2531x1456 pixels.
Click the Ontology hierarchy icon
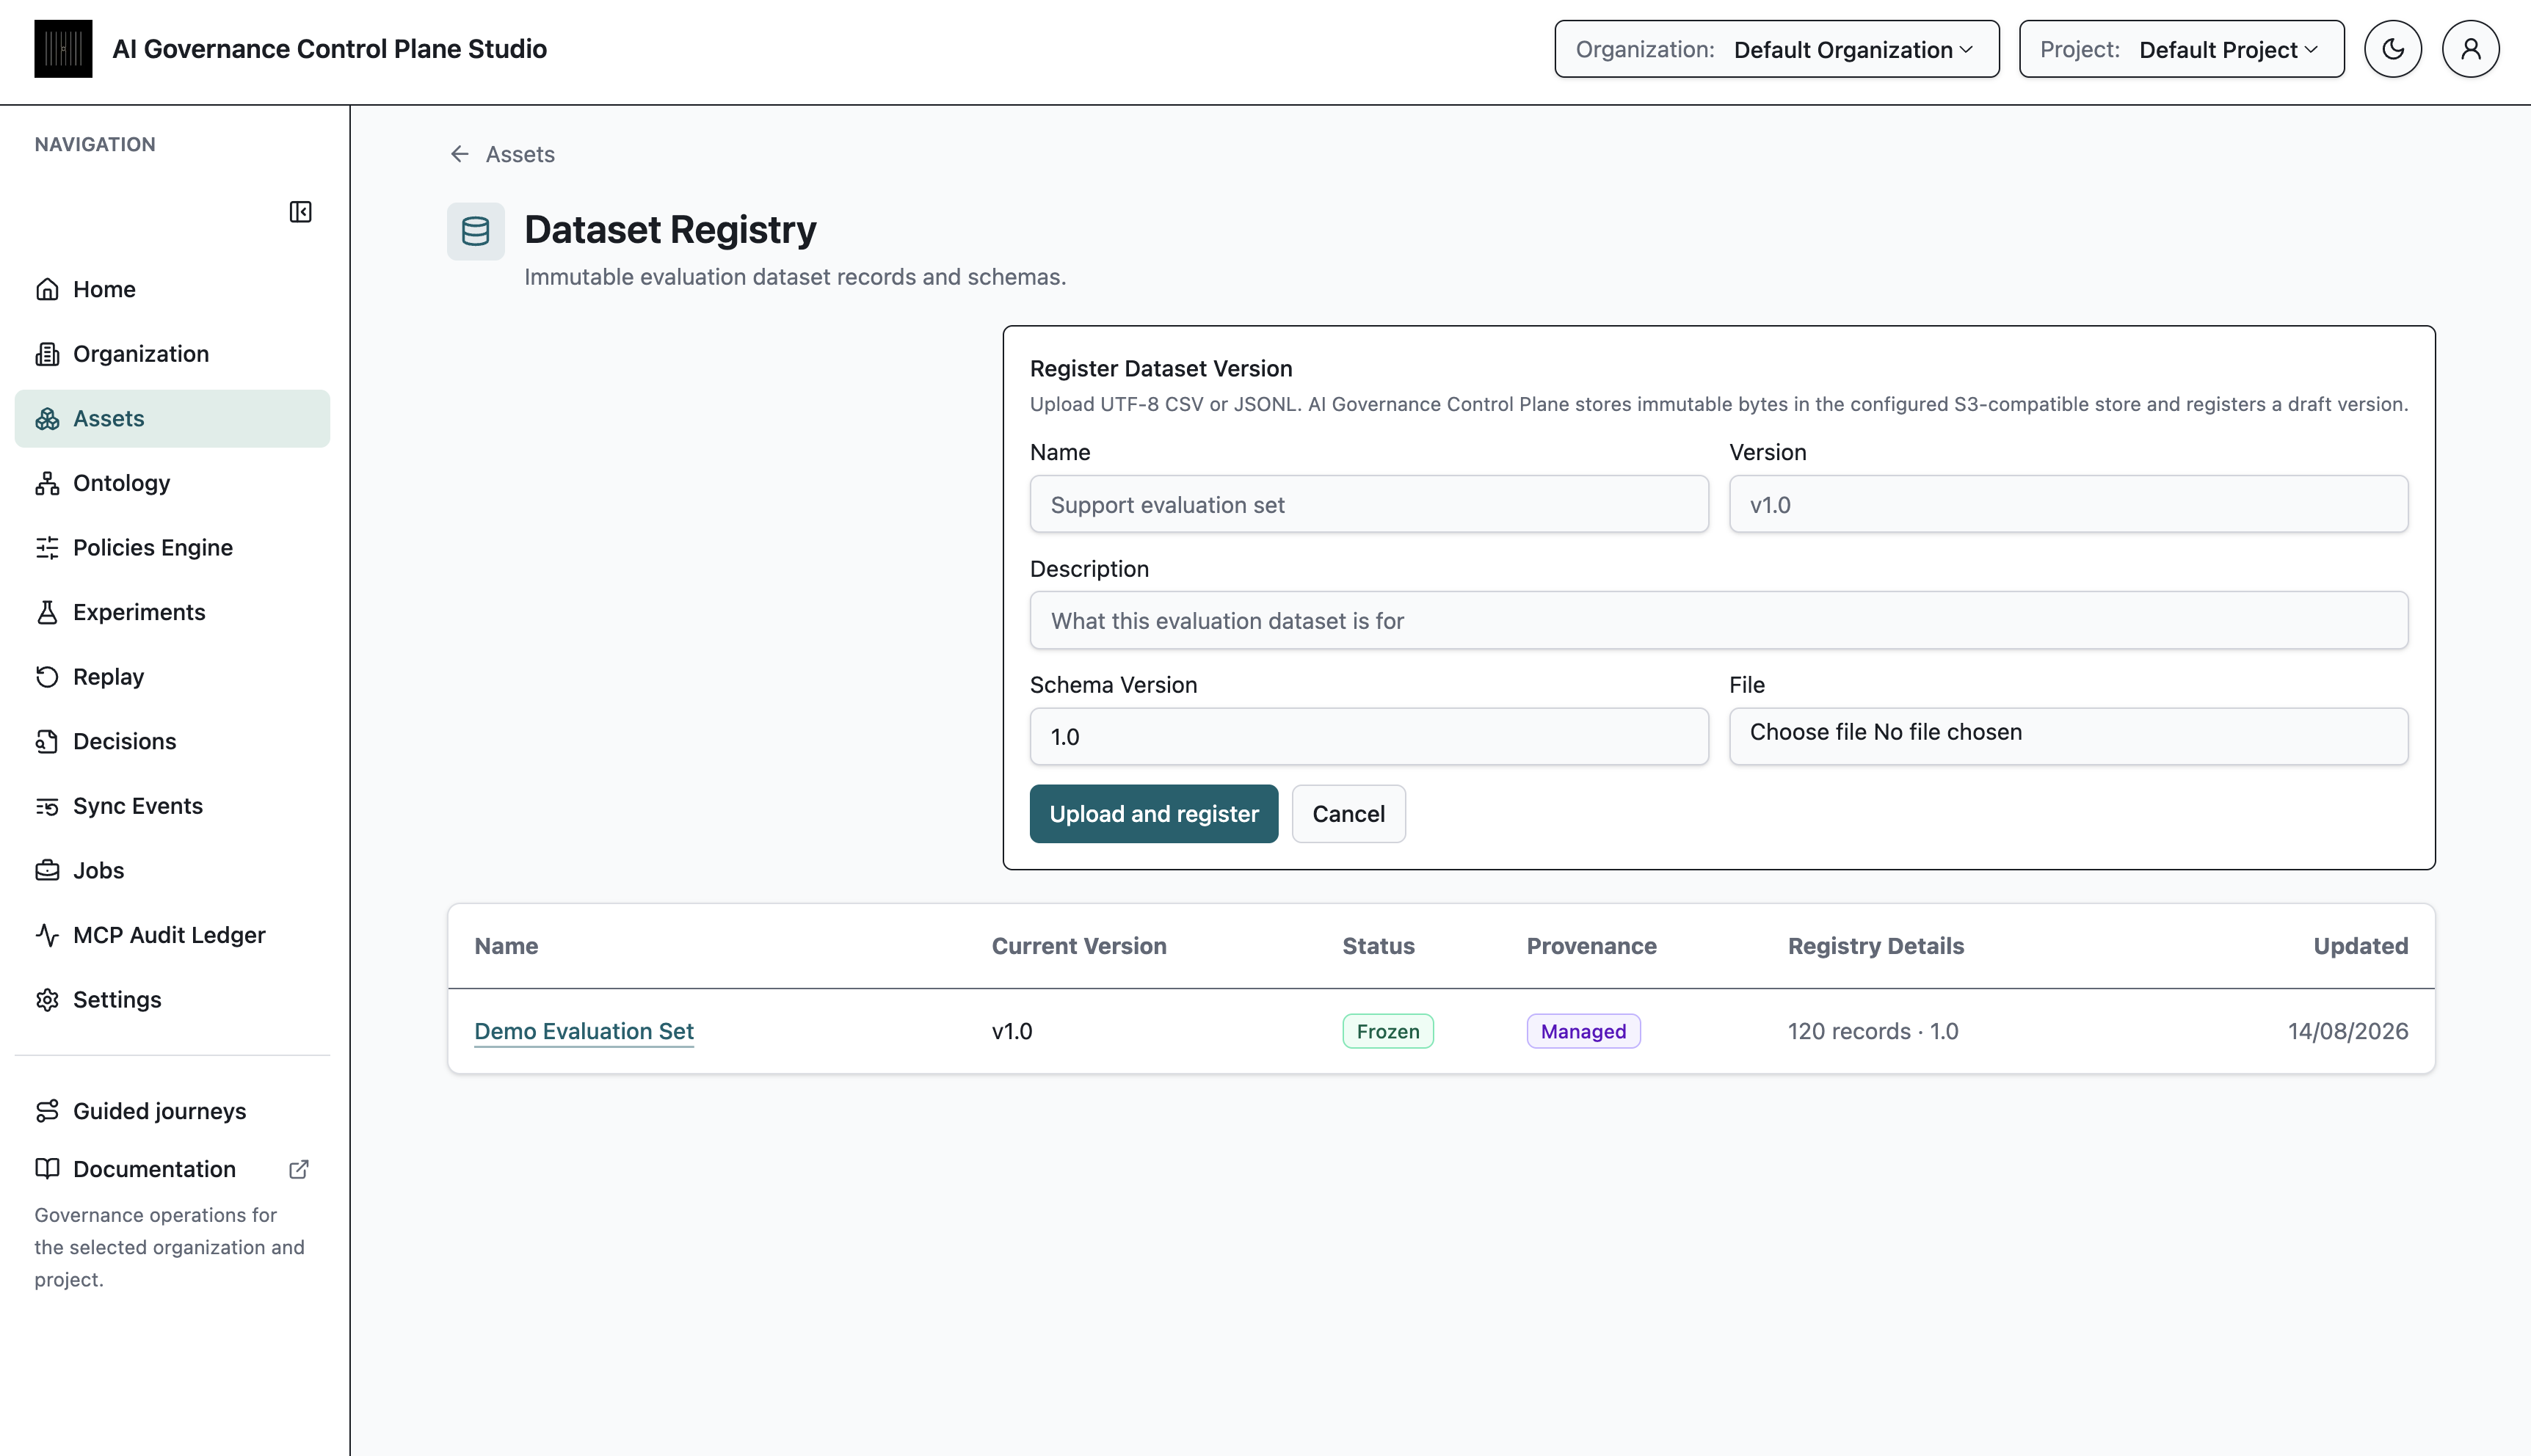click(47, 483)
